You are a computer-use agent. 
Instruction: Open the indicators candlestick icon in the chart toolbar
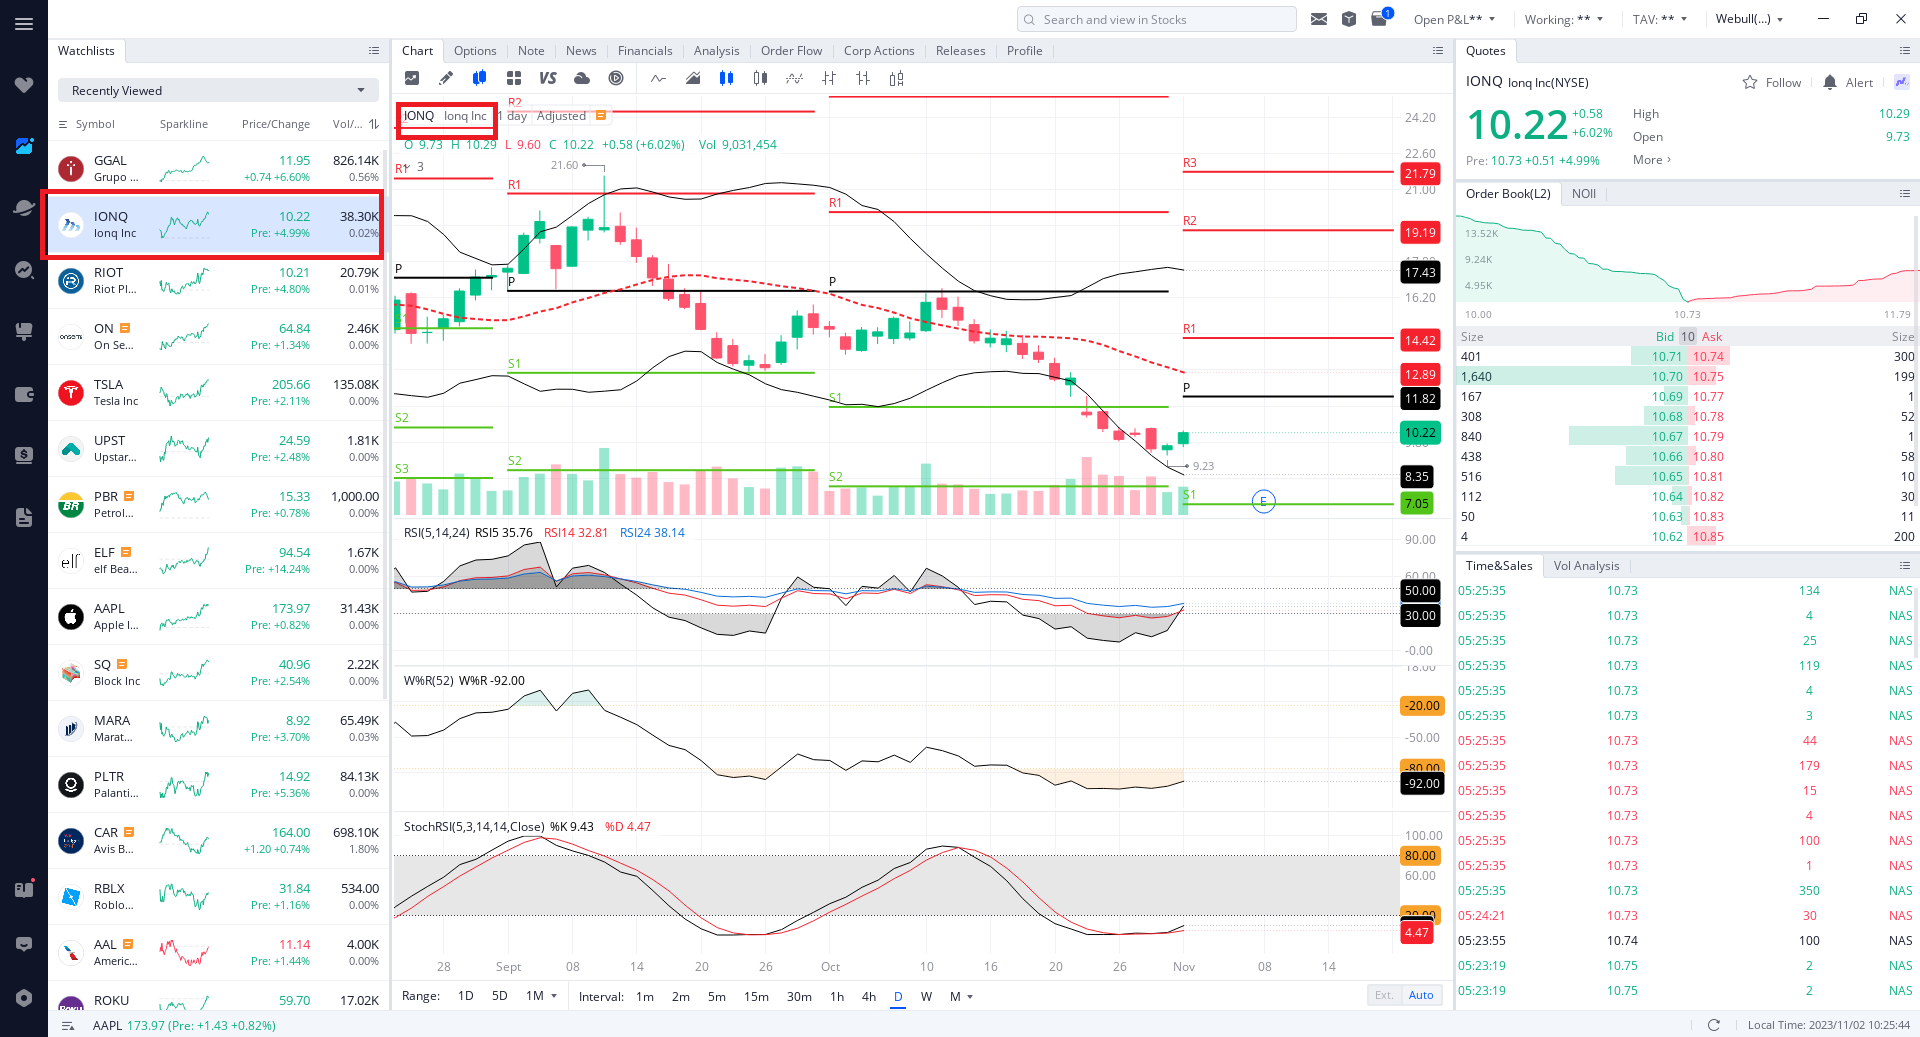(x=480, y=78)
